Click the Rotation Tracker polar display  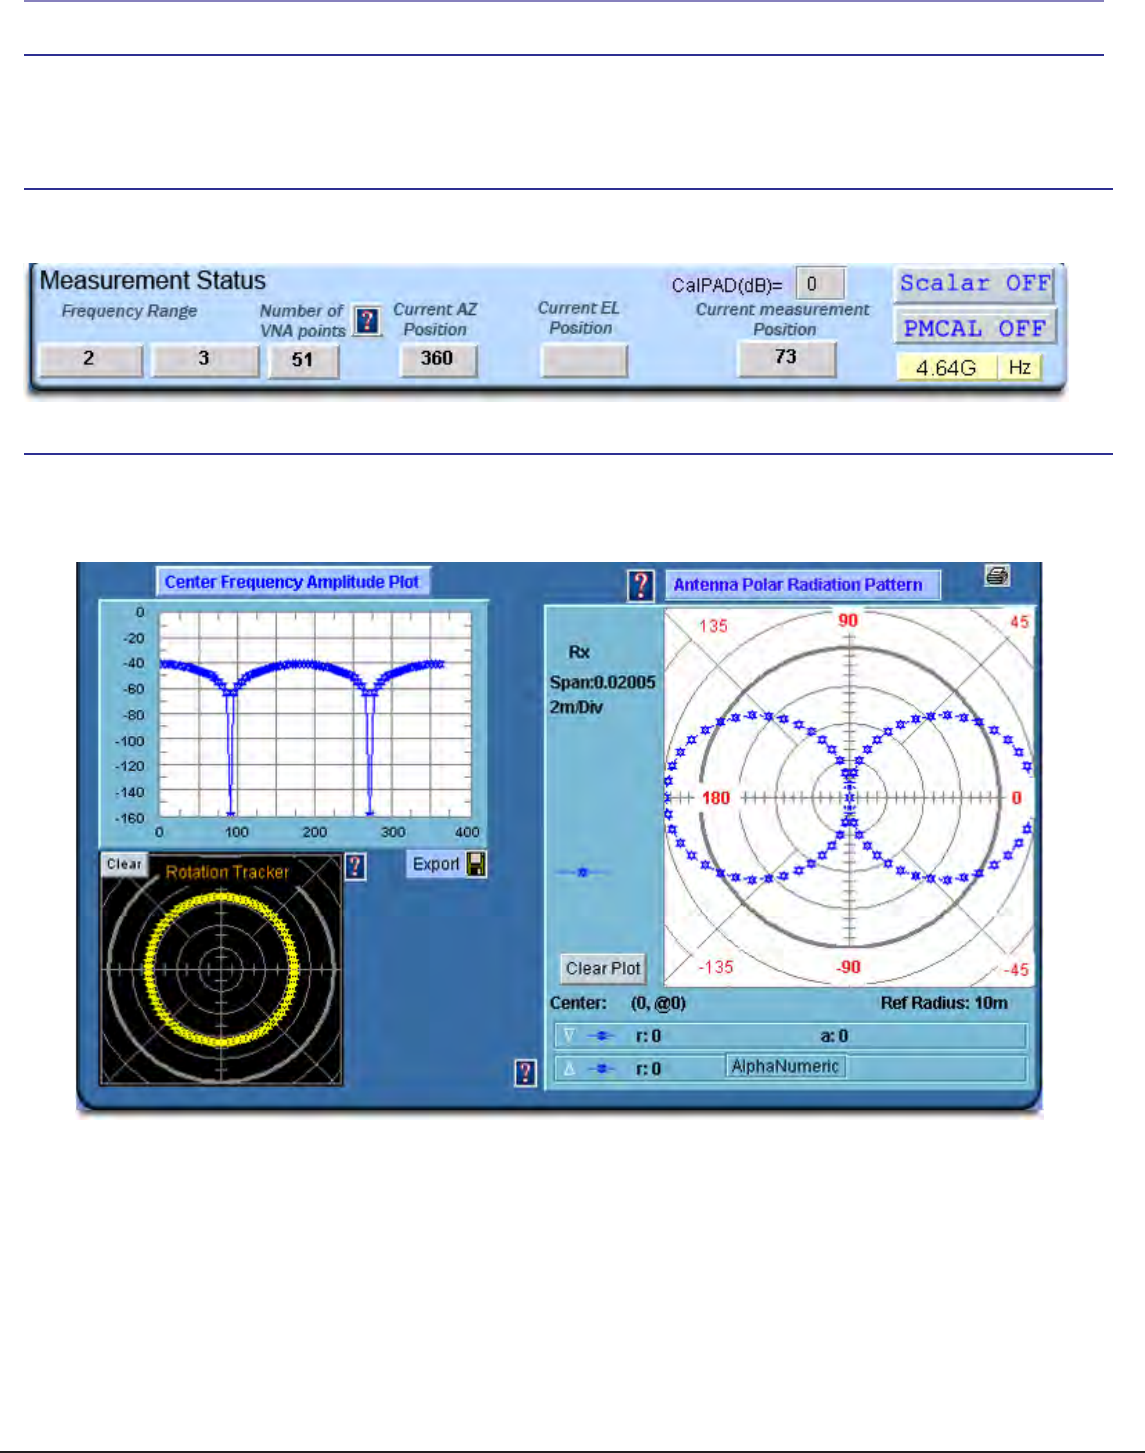221,968
